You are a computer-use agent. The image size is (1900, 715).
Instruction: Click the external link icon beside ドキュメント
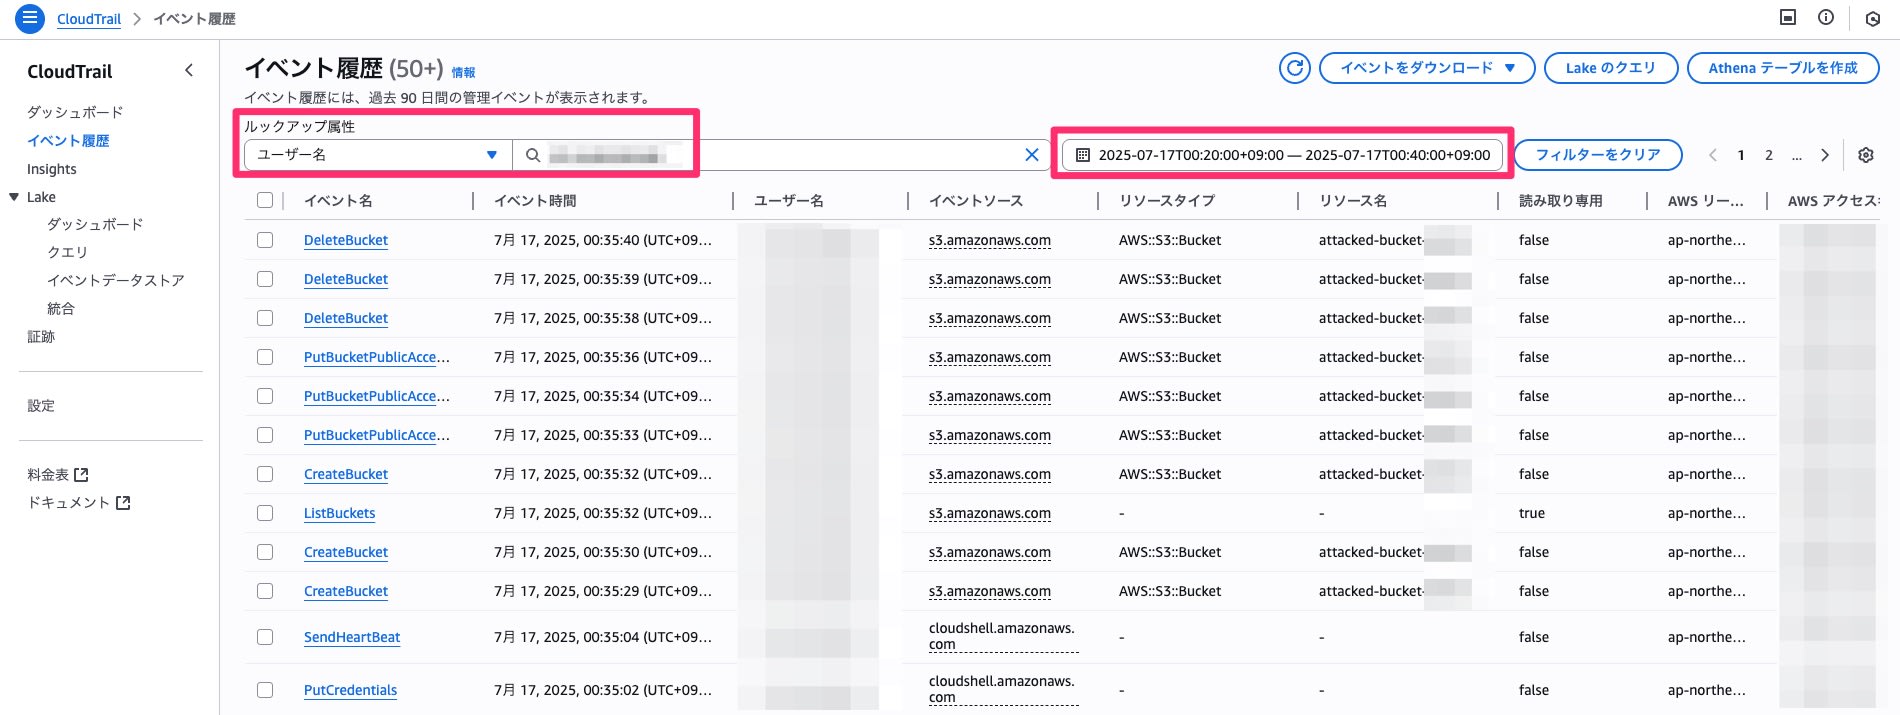(x=123, y=503)
